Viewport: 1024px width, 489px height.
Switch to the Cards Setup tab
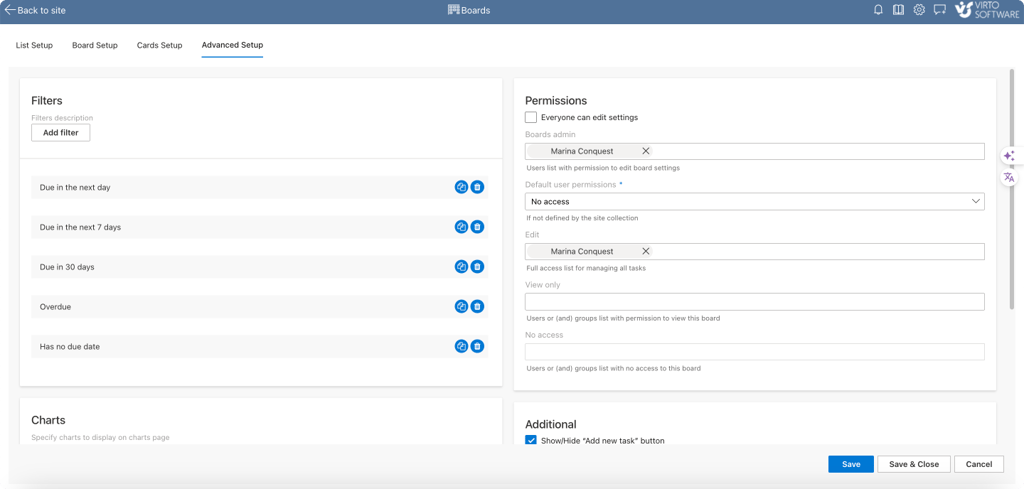[159, 45]
